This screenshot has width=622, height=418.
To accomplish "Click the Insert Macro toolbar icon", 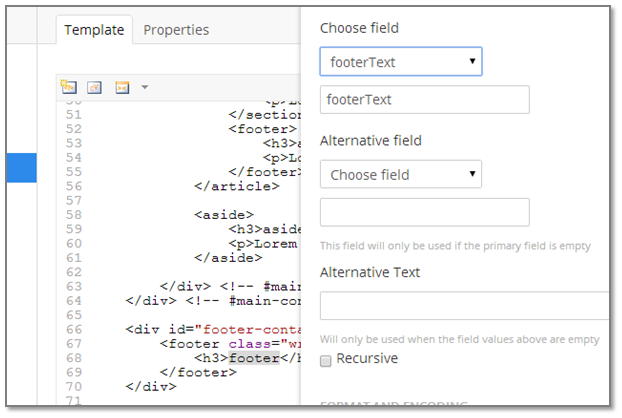I will coord(122,87).
